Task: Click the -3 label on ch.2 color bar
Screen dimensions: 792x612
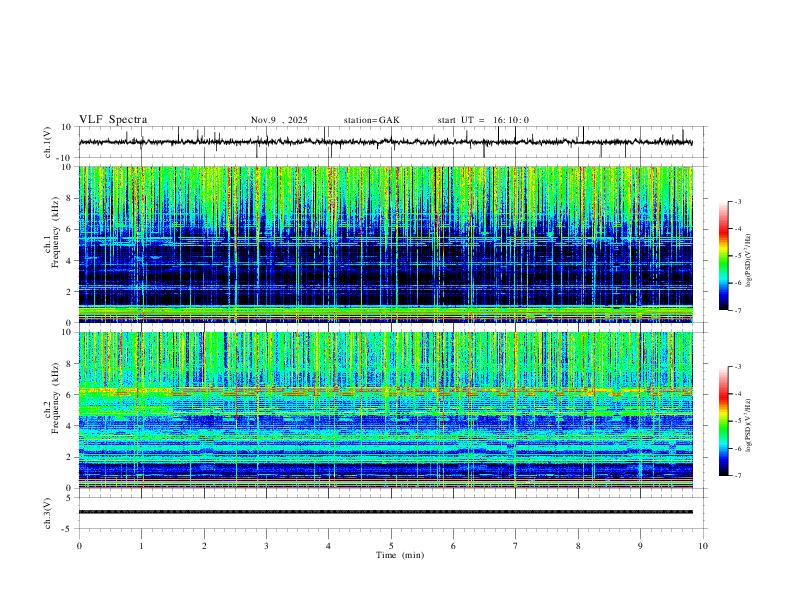Action: click(737, 367)
